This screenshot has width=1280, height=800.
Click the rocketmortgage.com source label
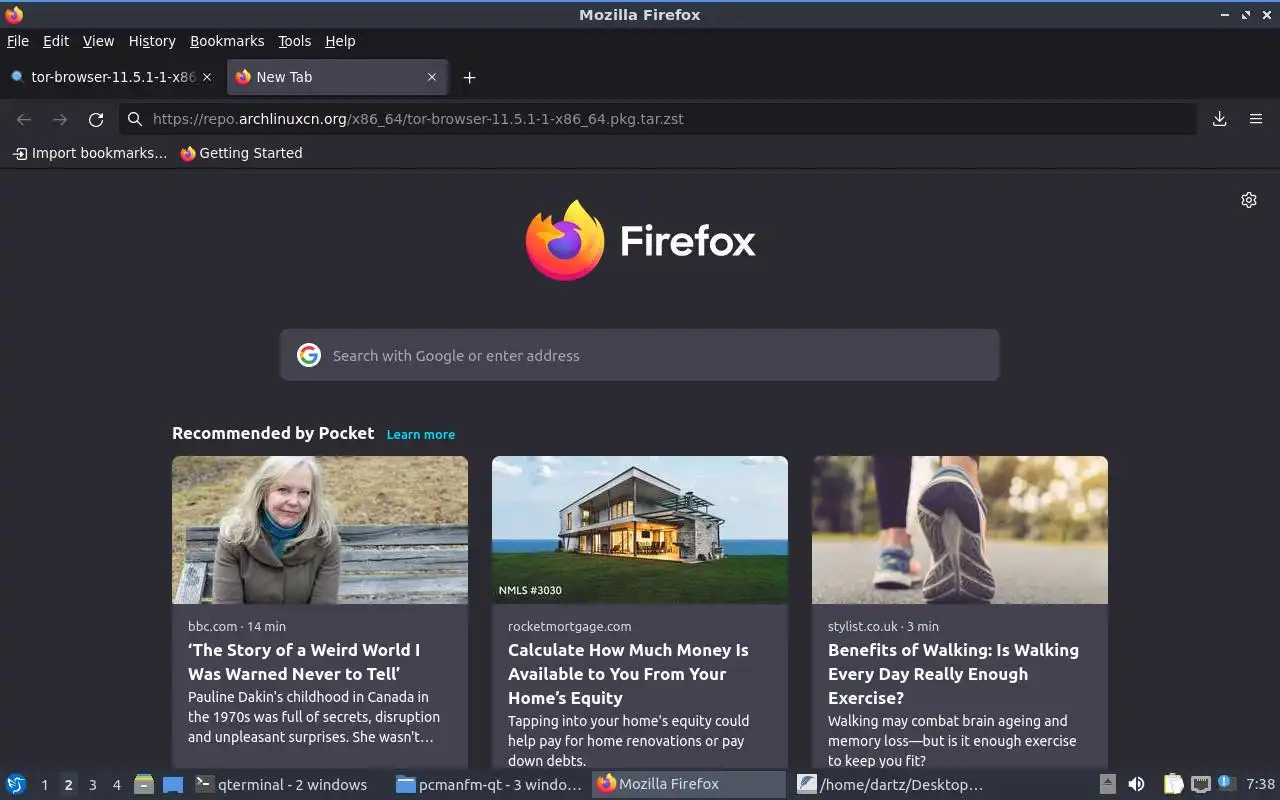point(569,626)
